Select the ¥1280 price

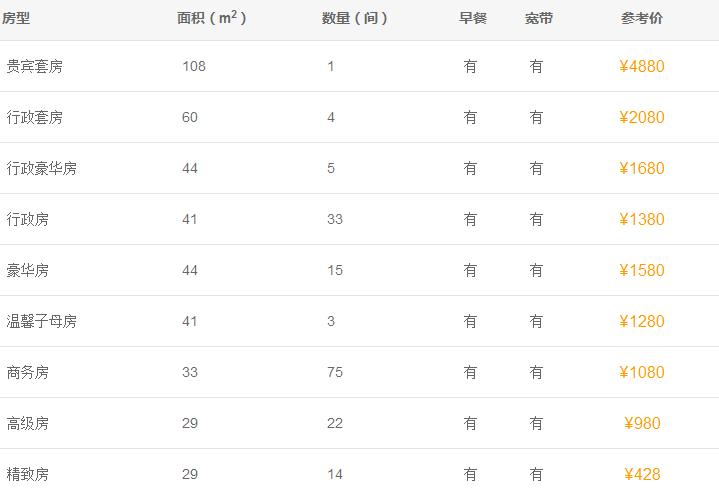coord(641,322)
